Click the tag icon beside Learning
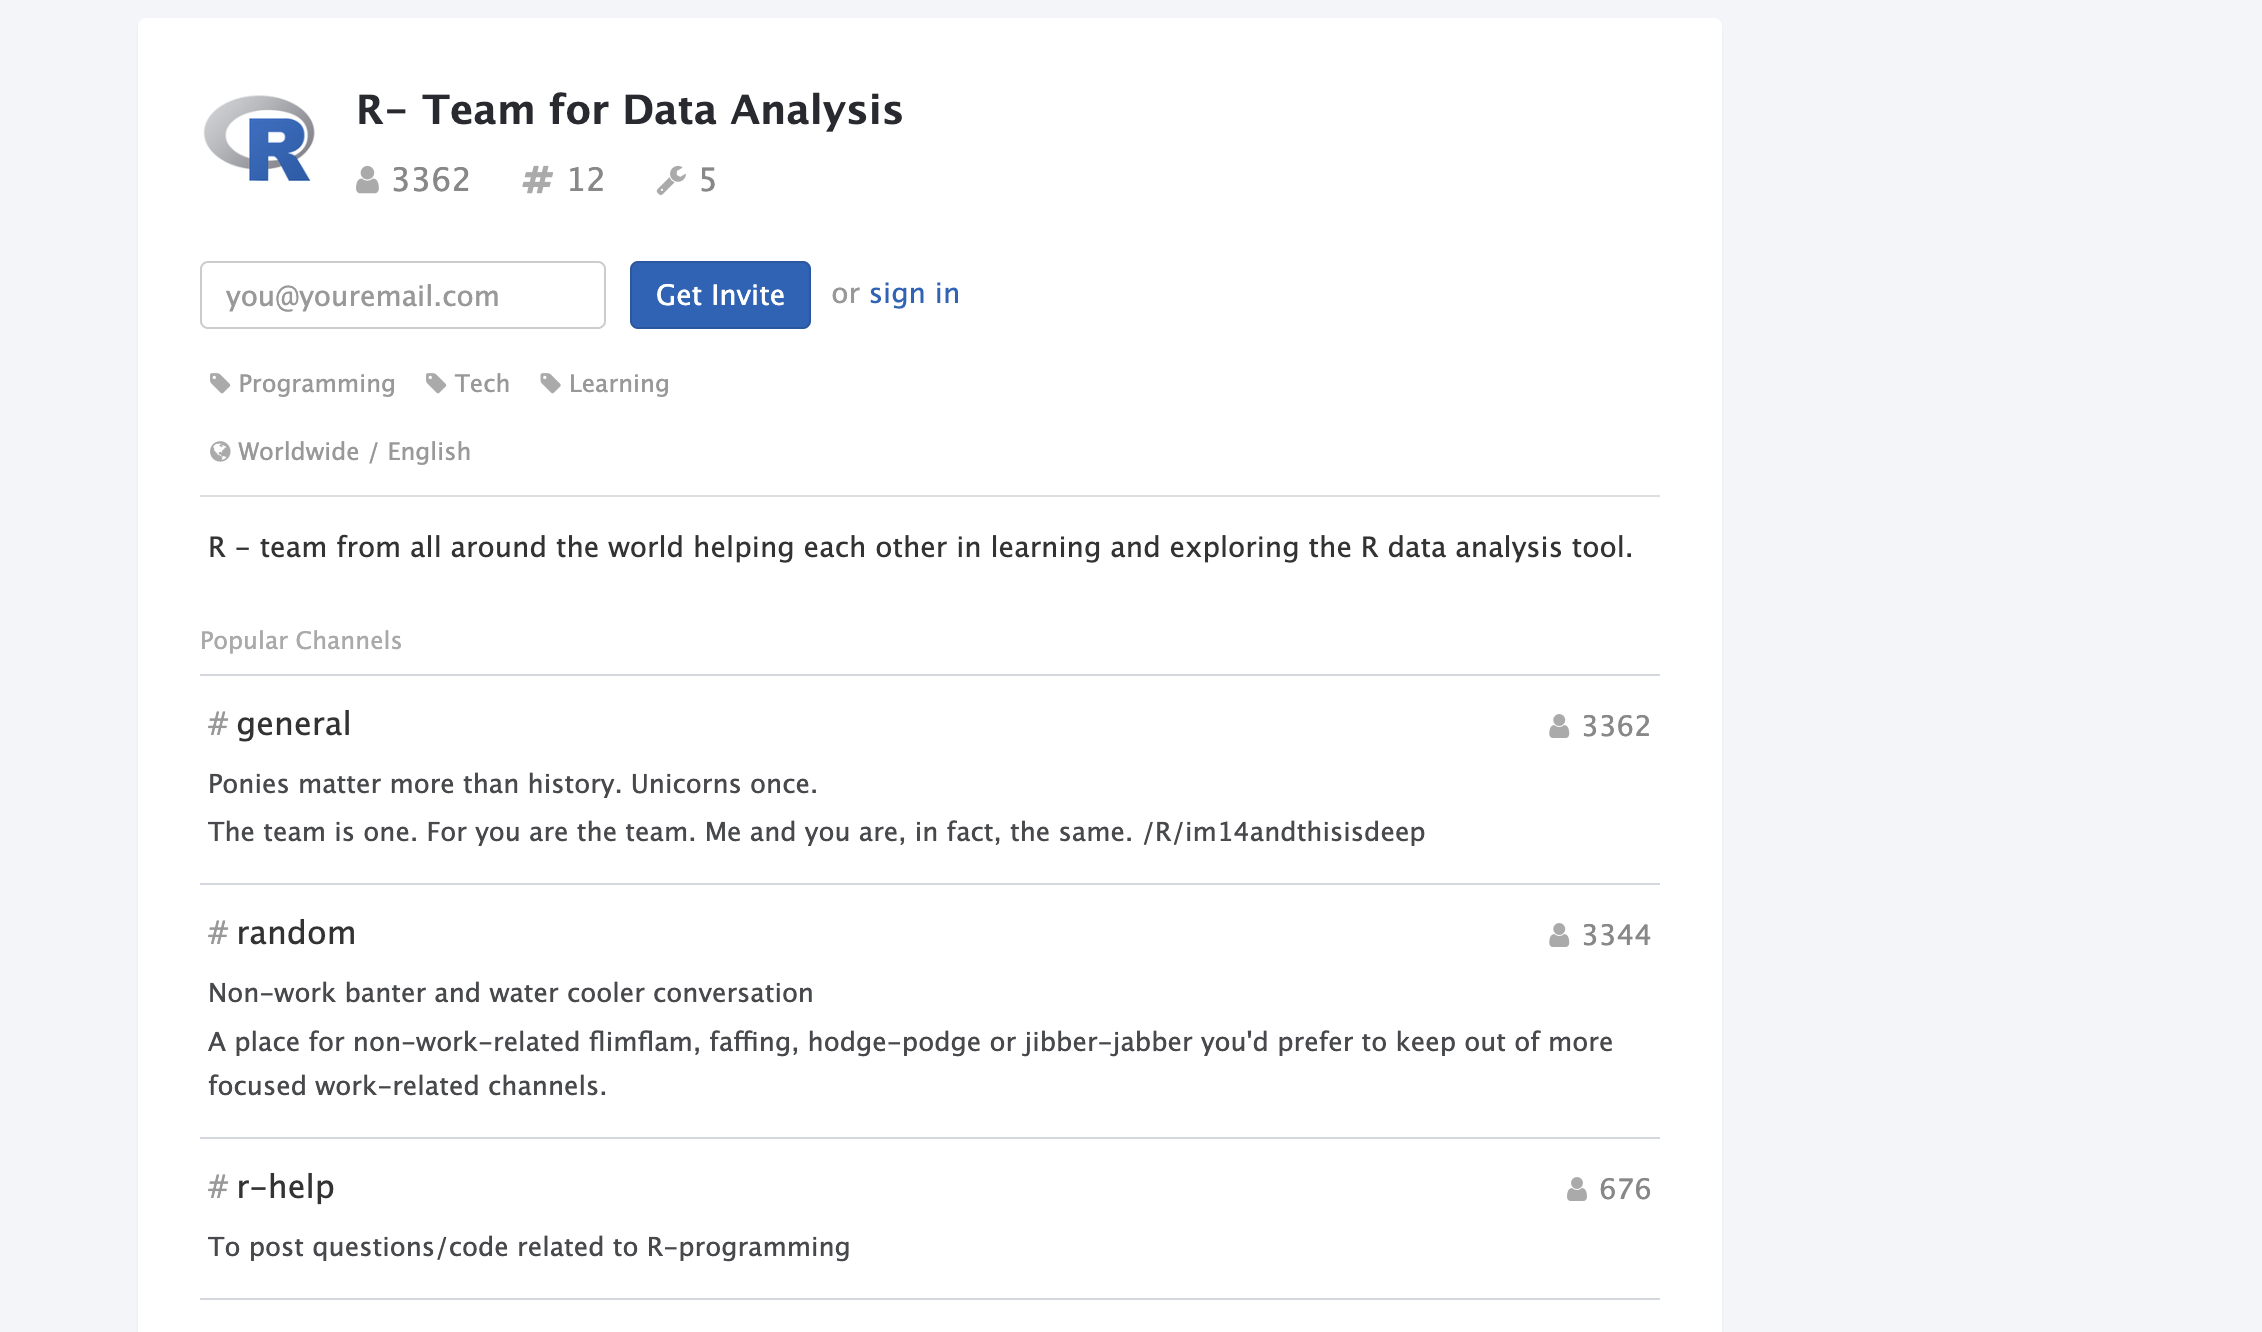2262x1332 pixels. [551, 382]
